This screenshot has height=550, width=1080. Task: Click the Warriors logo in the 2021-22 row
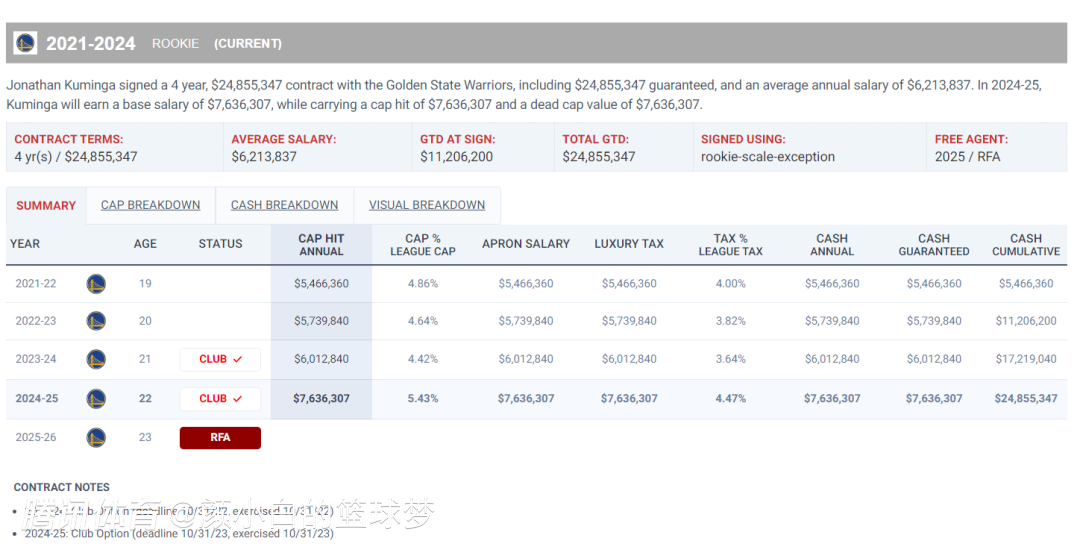click(x=96, y=284)
